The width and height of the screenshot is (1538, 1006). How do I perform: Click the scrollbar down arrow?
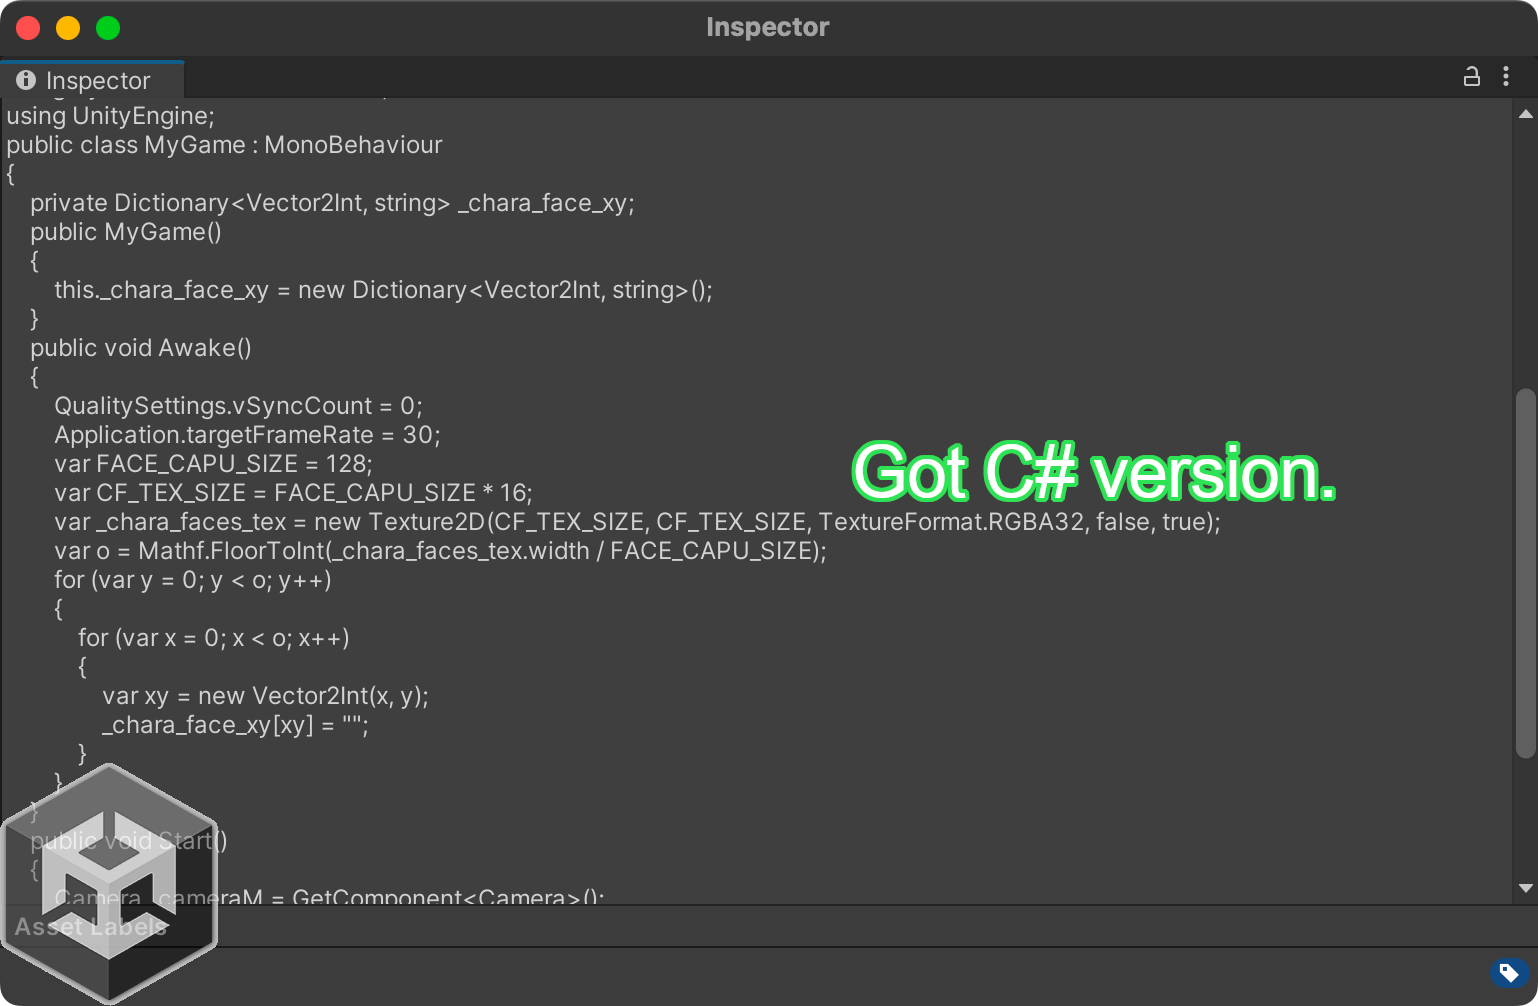pyautogui.click(x=1524, y=886)
